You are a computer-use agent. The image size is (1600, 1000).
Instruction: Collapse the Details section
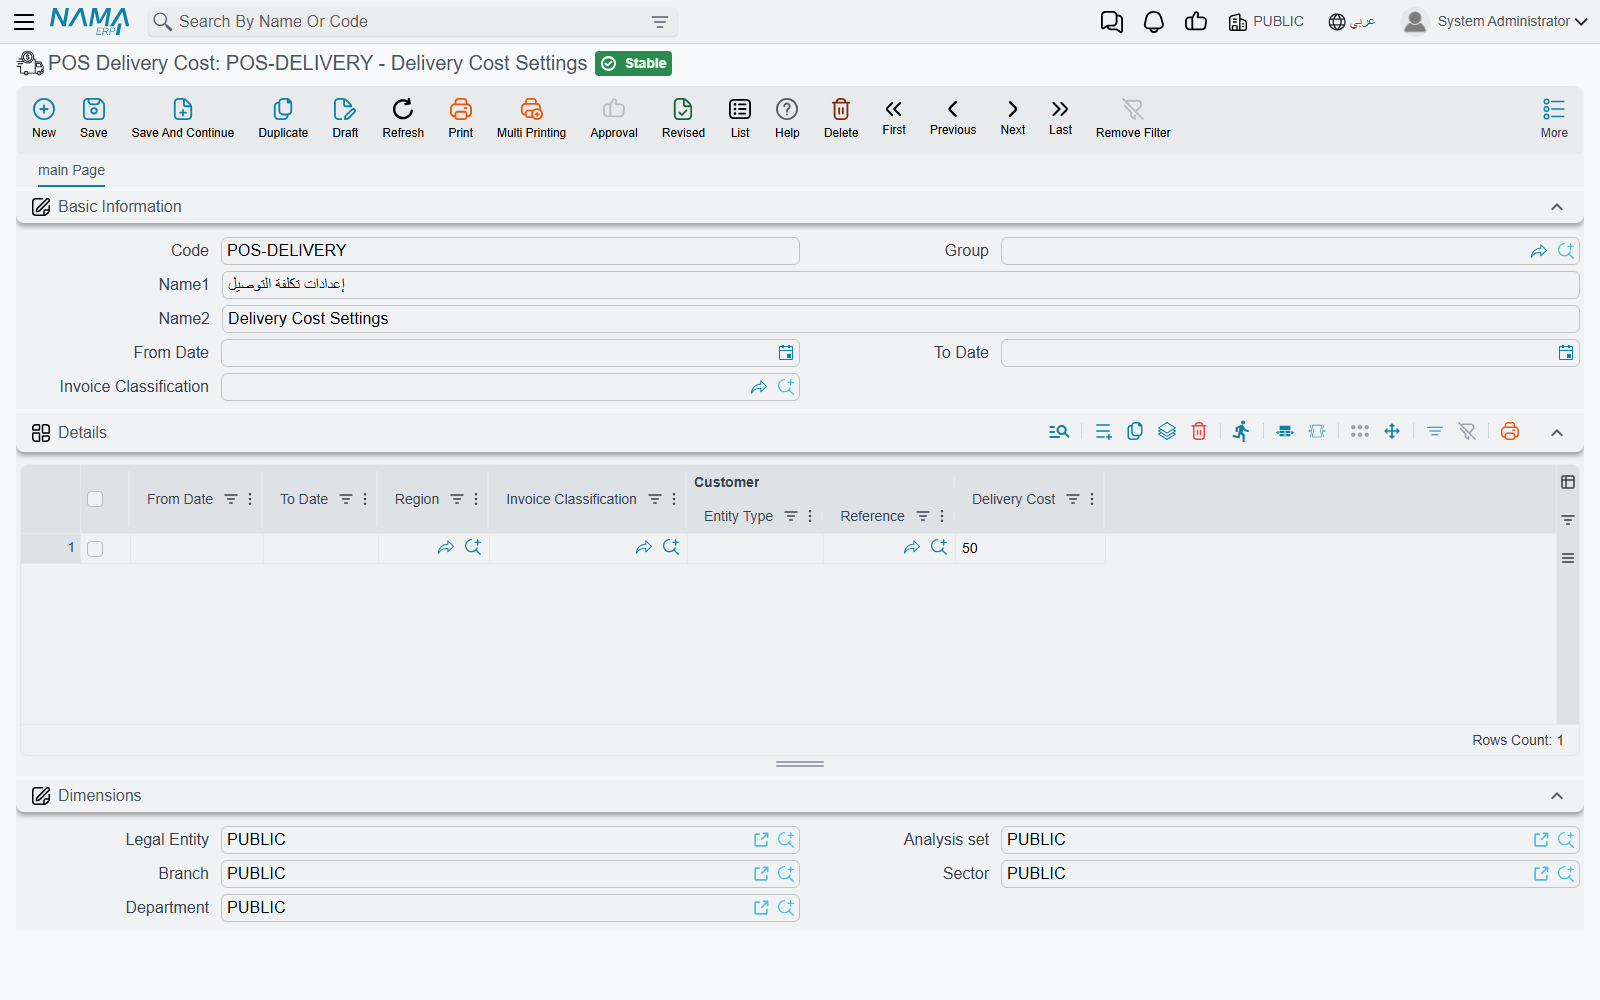1557,433
